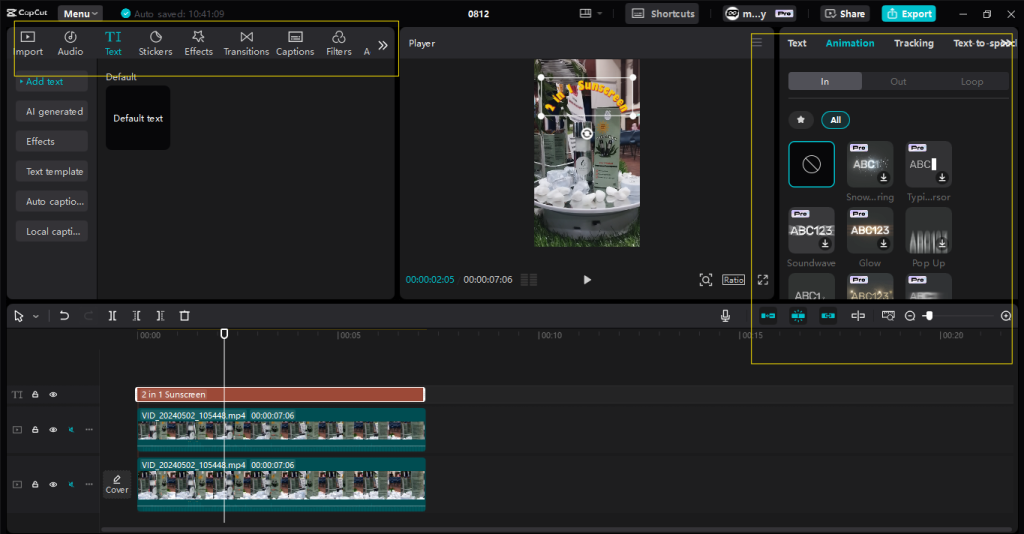The image size is (1024, 534).
Task: Click the Export button
Action: click(908, 14)
